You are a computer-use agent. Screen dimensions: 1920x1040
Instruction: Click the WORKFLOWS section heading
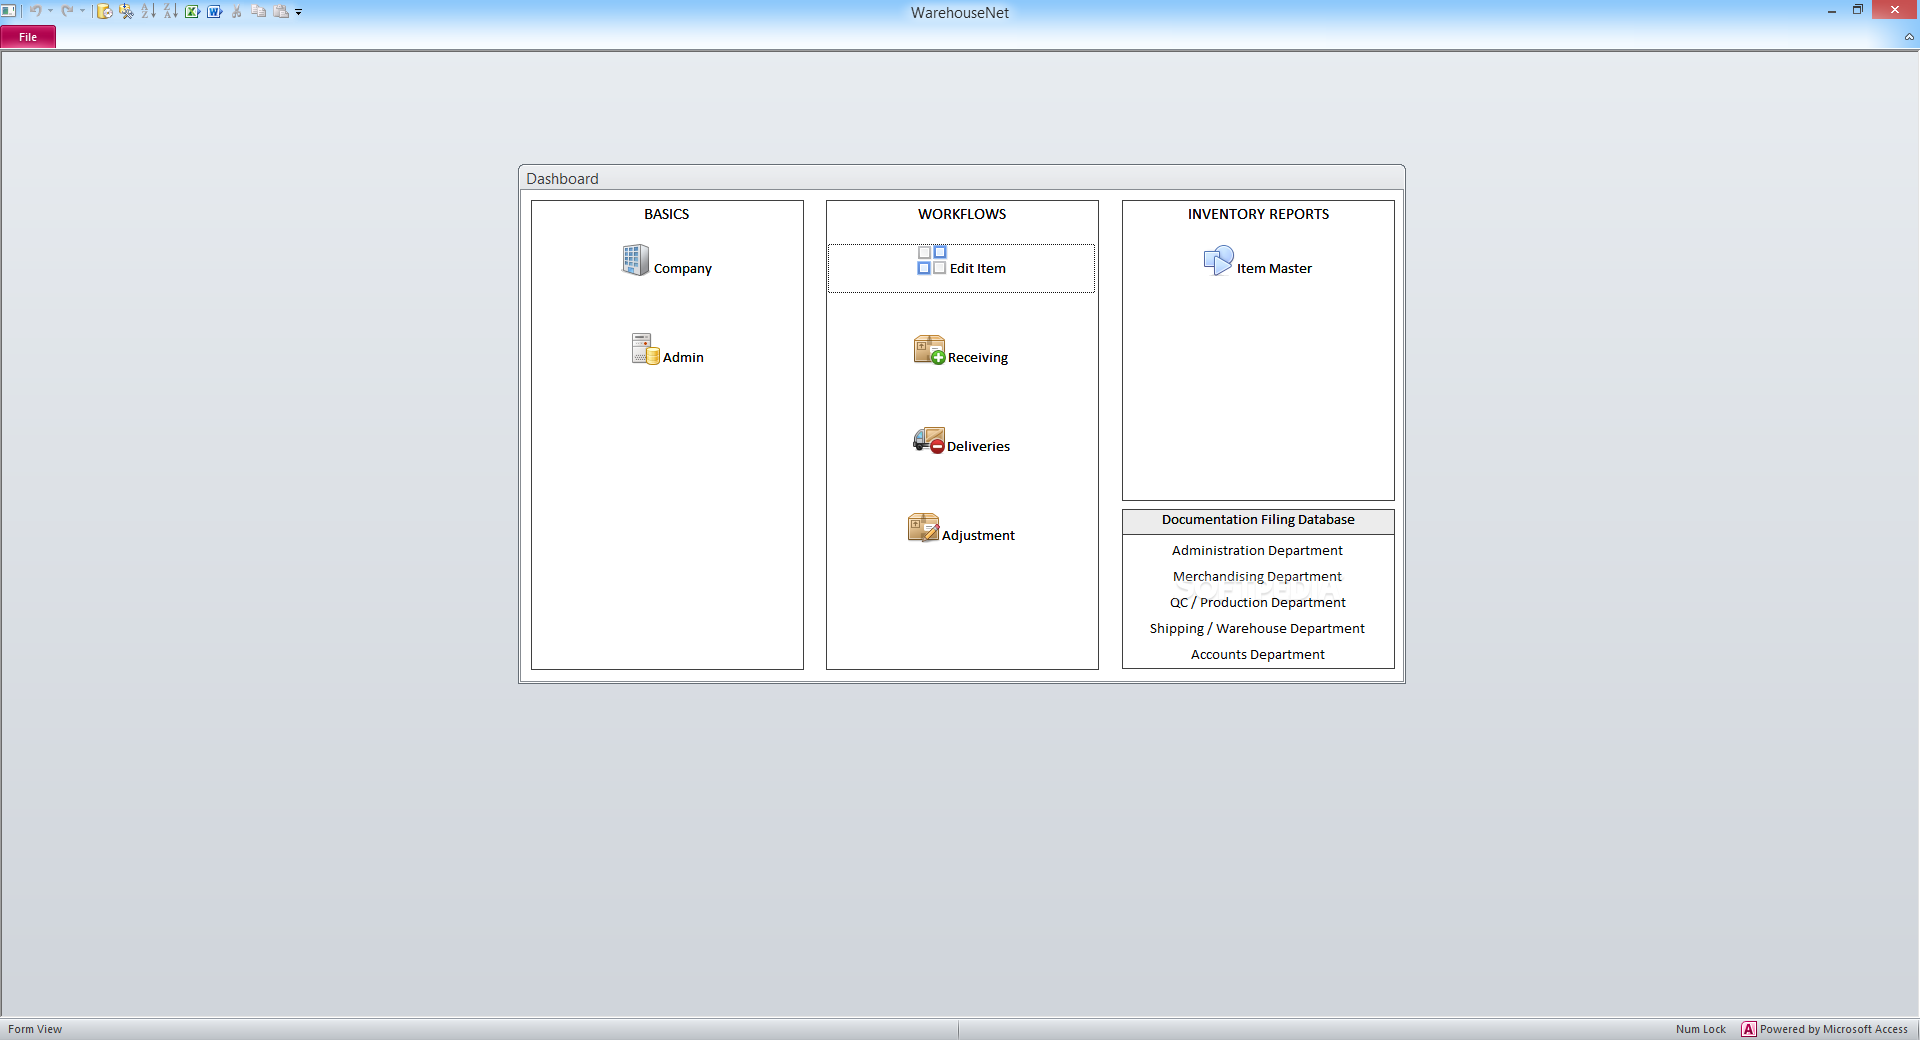(962, 214)
